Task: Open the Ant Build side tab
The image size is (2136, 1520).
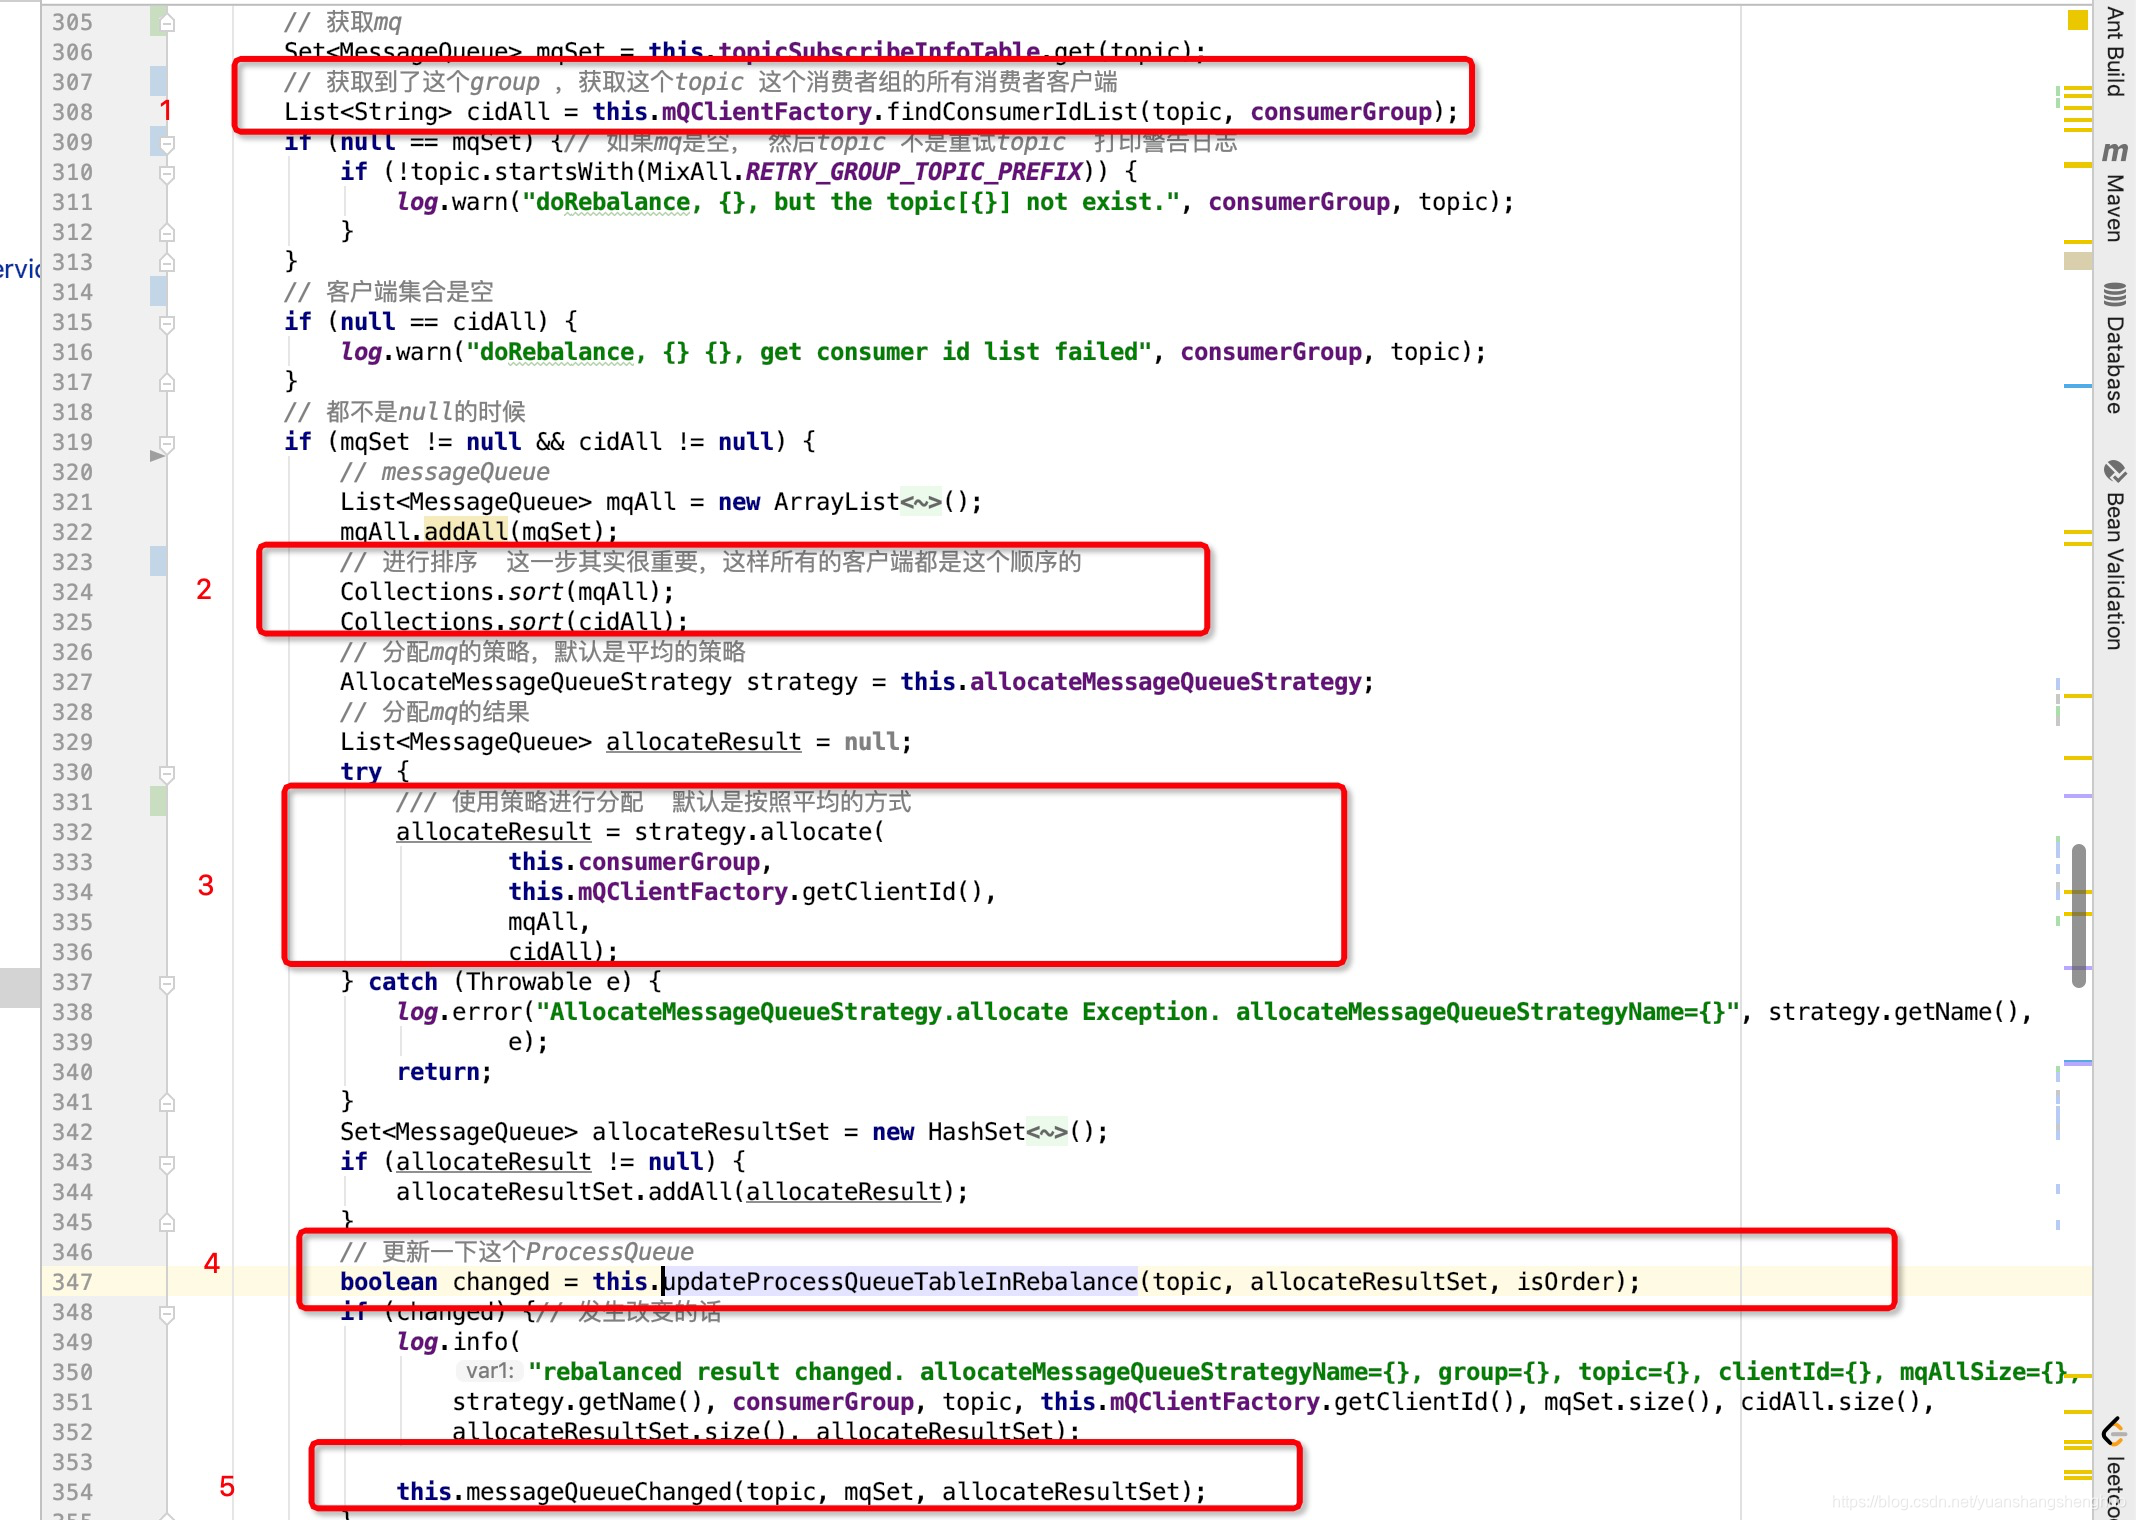Action: point(2114,50)
